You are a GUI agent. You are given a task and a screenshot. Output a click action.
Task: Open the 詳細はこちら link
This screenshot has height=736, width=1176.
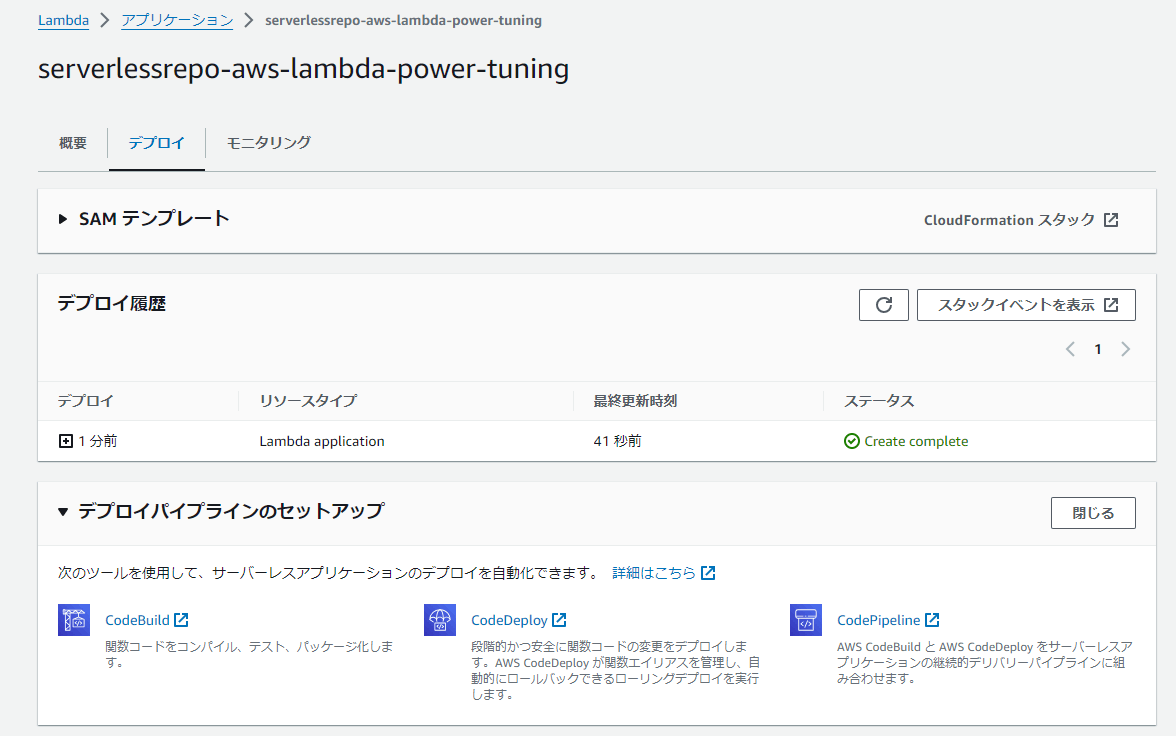point(654,573)
